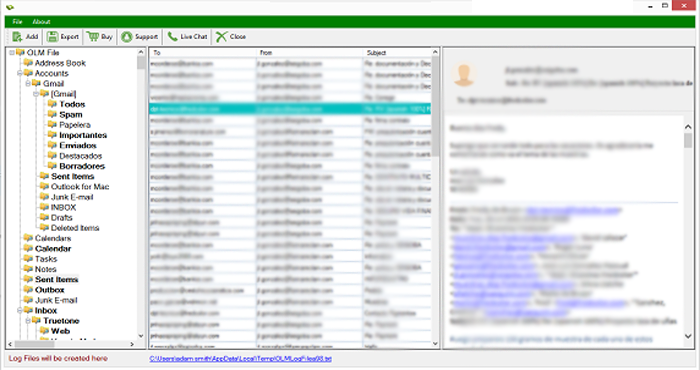Collapse the Accounts tree node
The image size is (700, 370).
[x=20, y=73]
